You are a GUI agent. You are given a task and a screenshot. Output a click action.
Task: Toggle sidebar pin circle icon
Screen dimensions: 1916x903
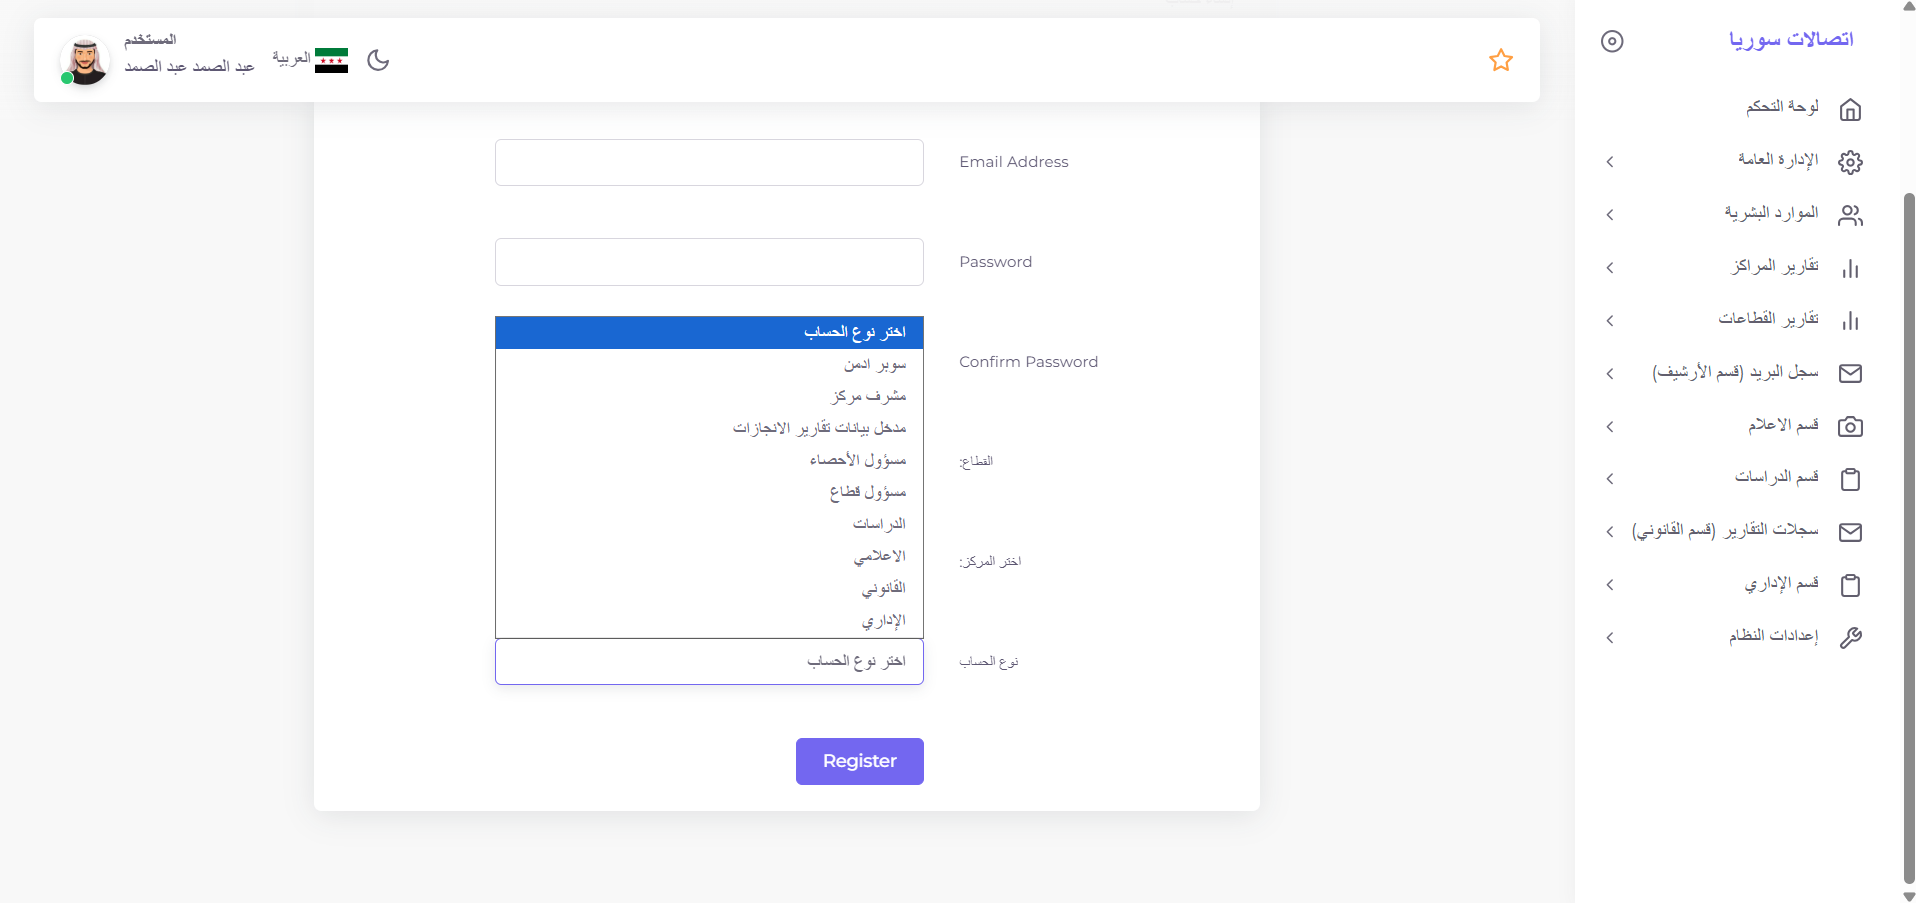[x=1612, y=41]
